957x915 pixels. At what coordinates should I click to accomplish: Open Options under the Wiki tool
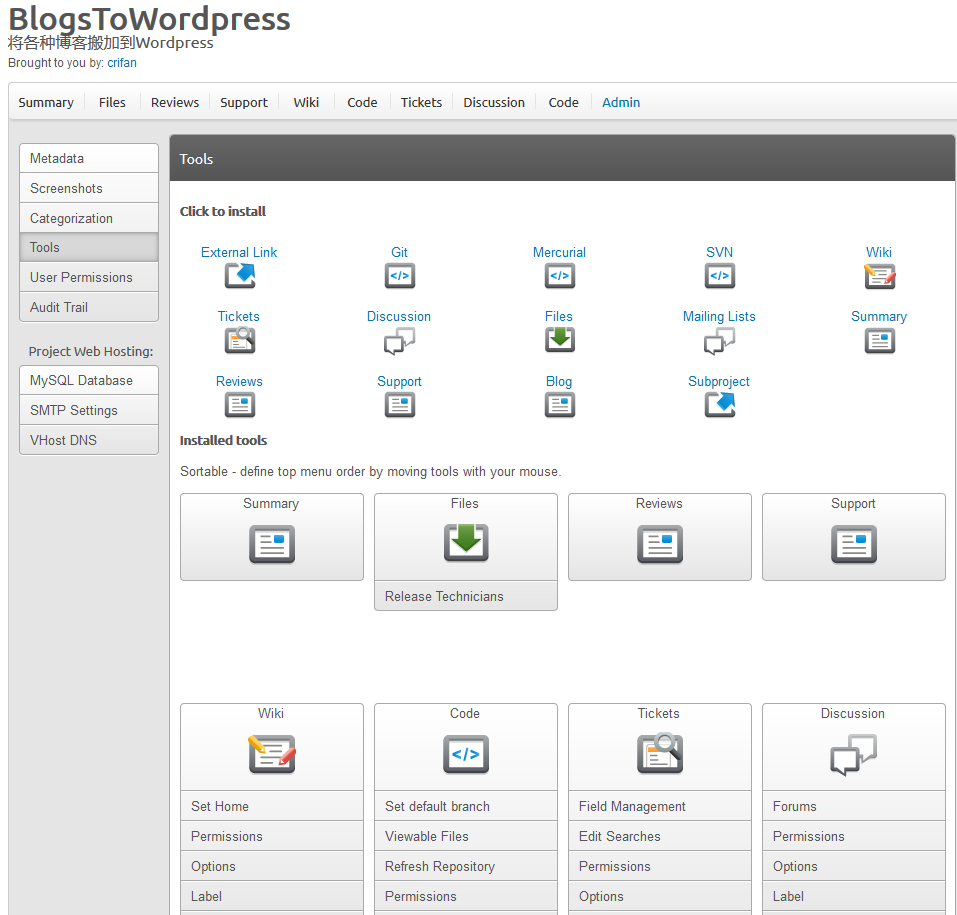click(272, 866)
